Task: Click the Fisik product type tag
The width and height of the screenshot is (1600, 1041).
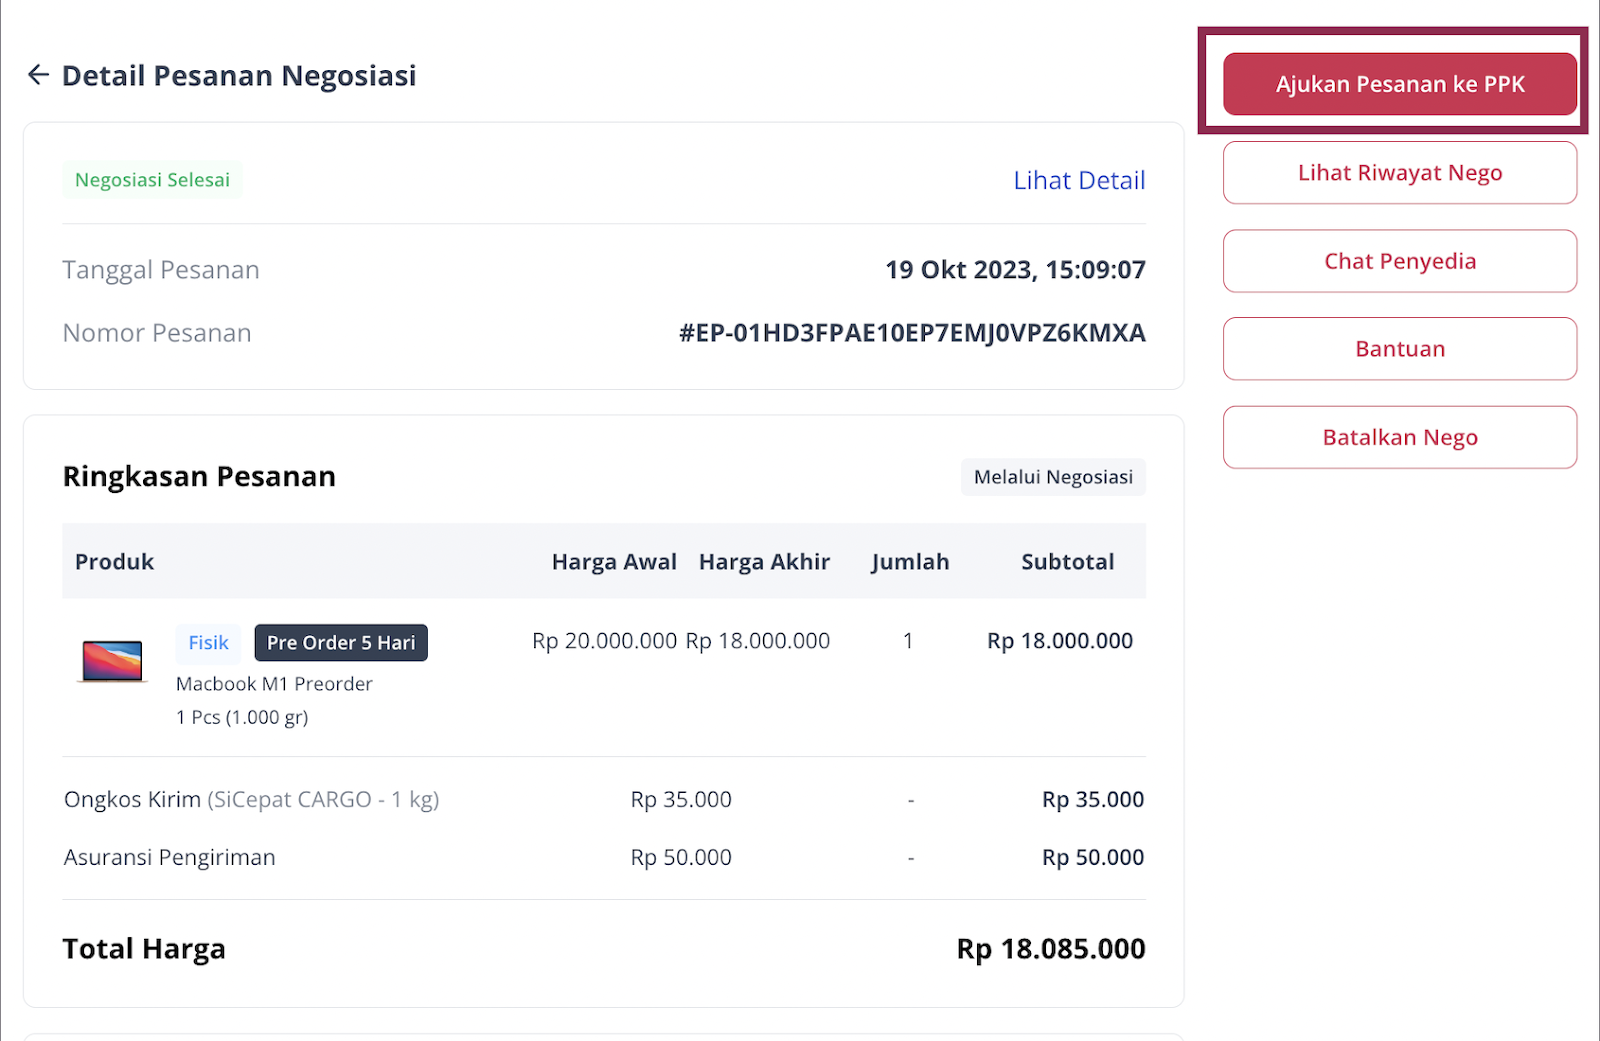Action: [x=207, y=643]
